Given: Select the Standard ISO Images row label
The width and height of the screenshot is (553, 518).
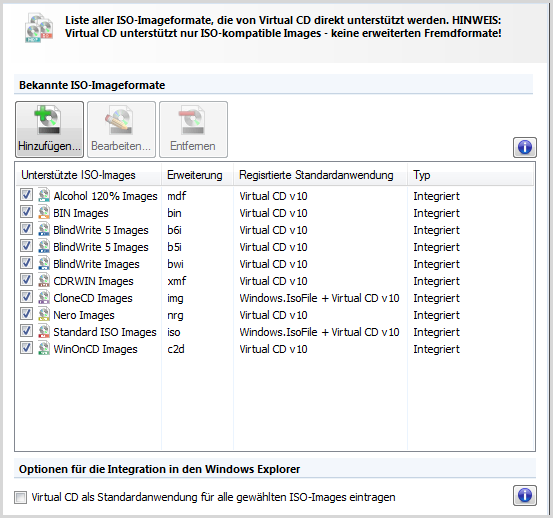Looking at the screenshot, I should [x=105, y=332].
